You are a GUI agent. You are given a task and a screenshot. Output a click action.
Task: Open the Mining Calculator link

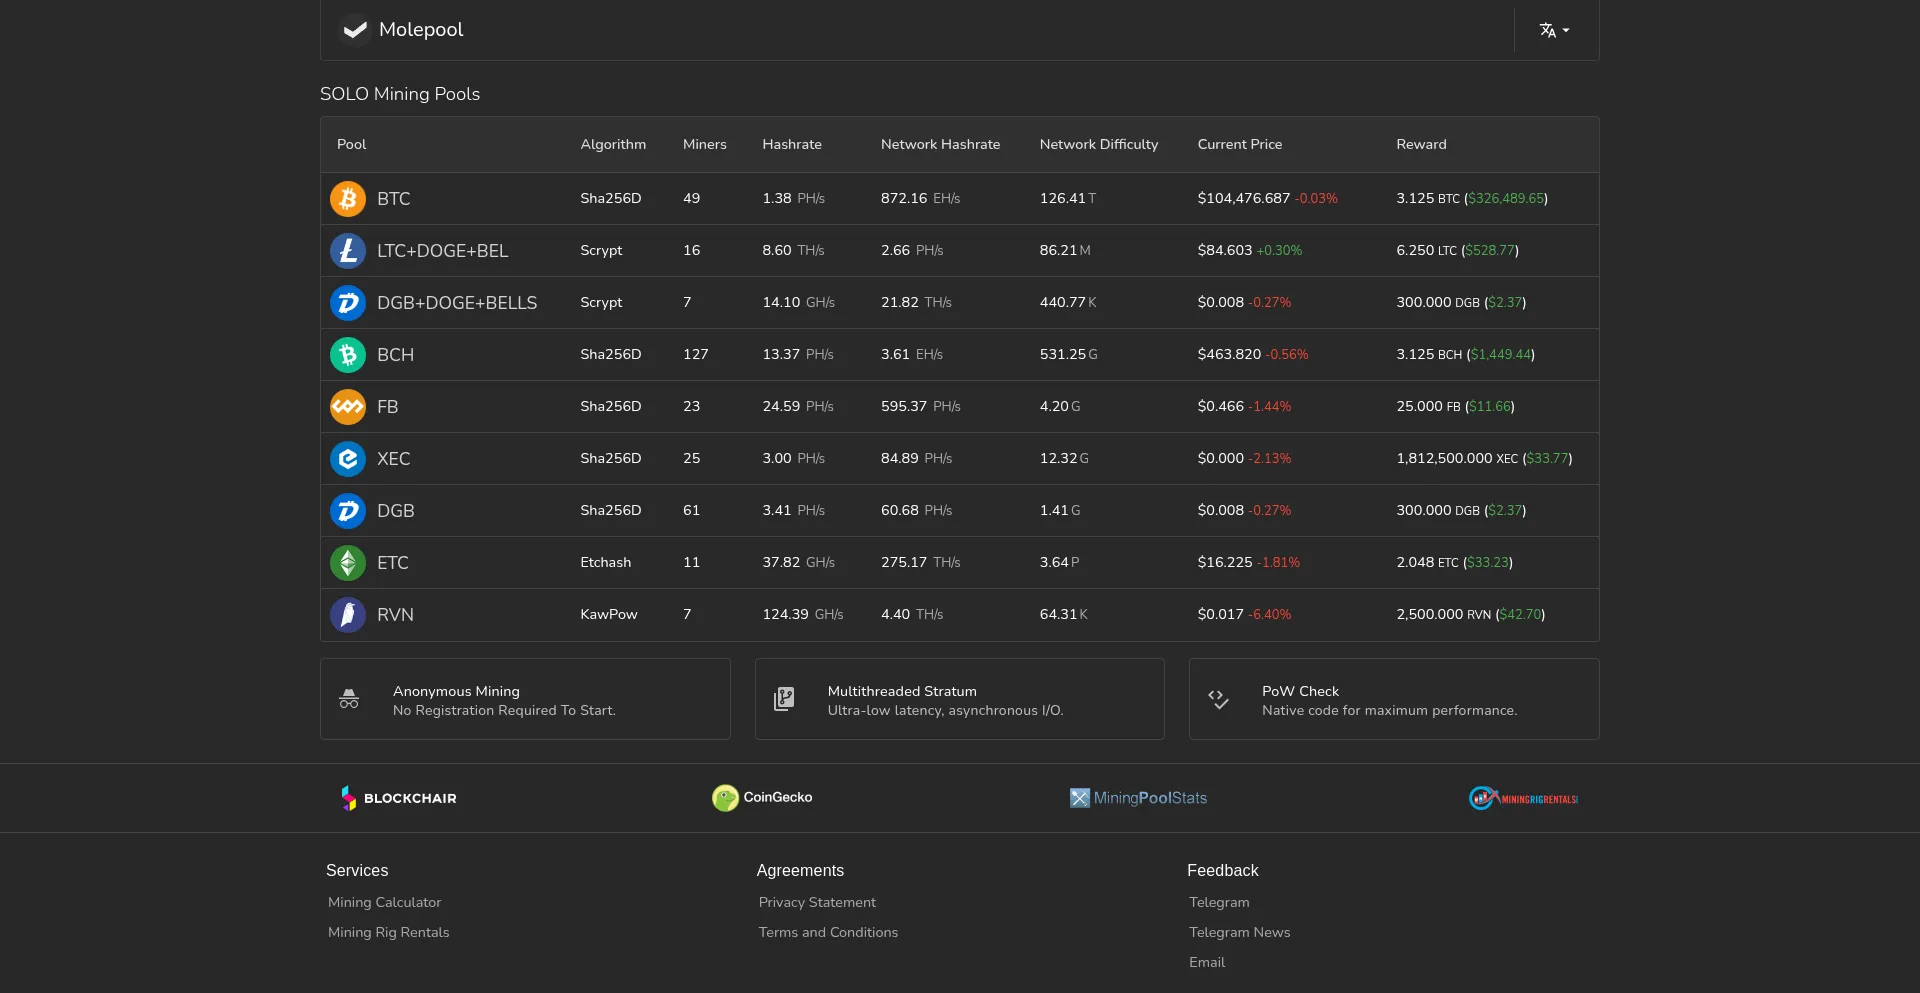pos(384,902)
